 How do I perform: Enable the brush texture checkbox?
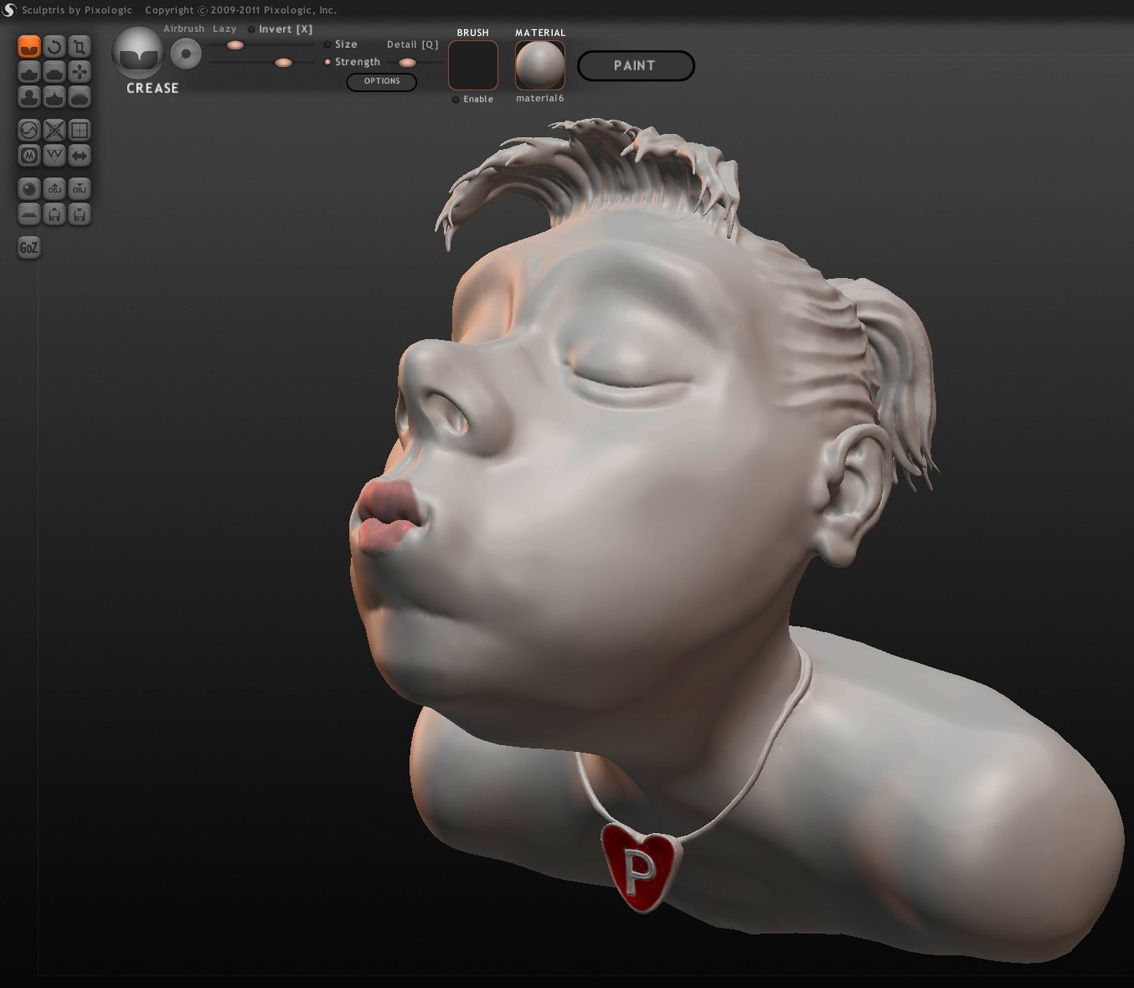[x=456, y=99]
